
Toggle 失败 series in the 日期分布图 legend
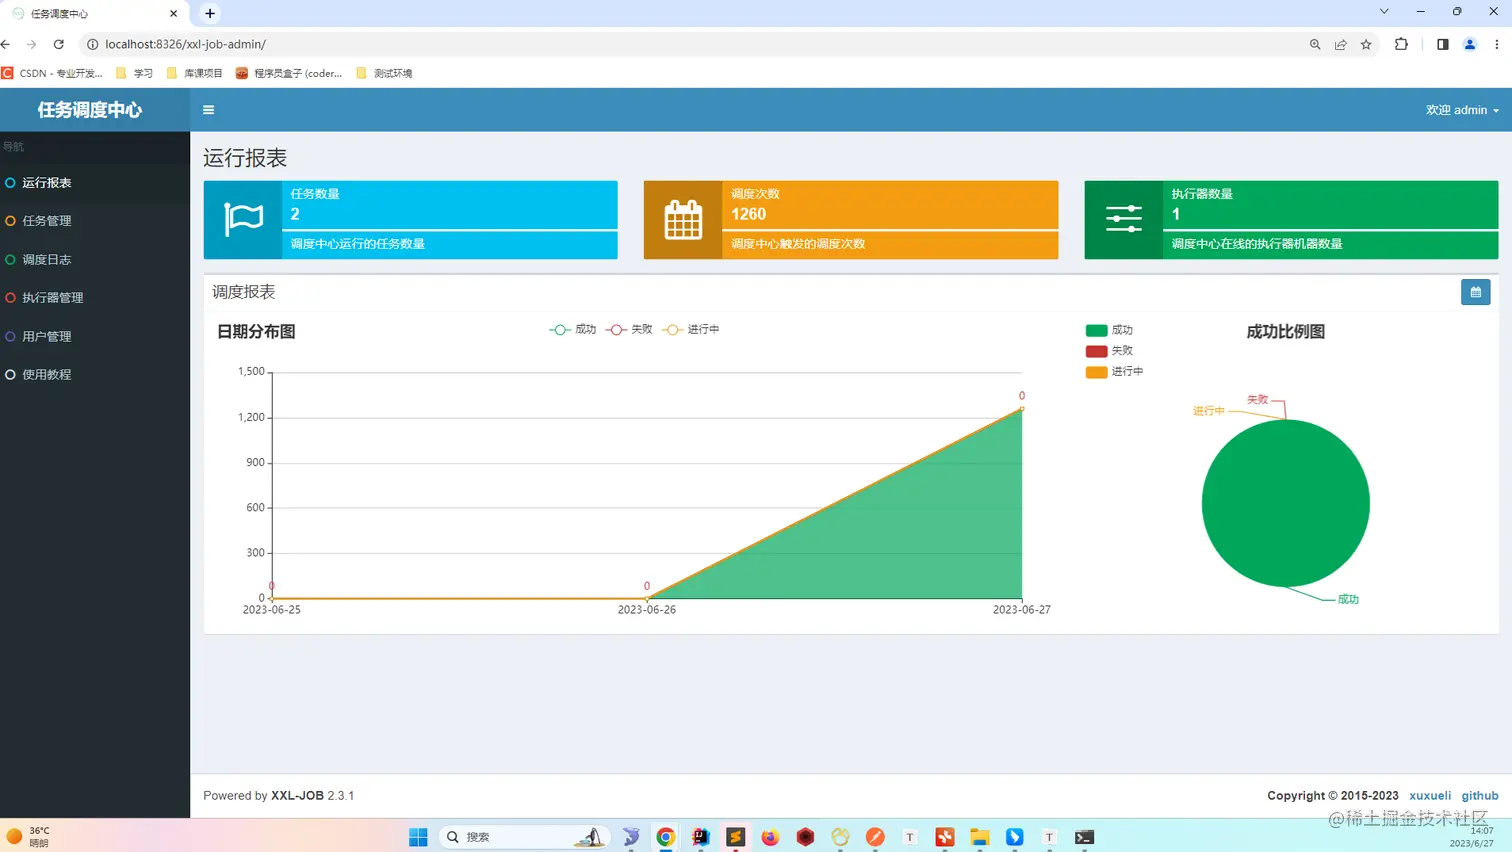pos(629,329)
